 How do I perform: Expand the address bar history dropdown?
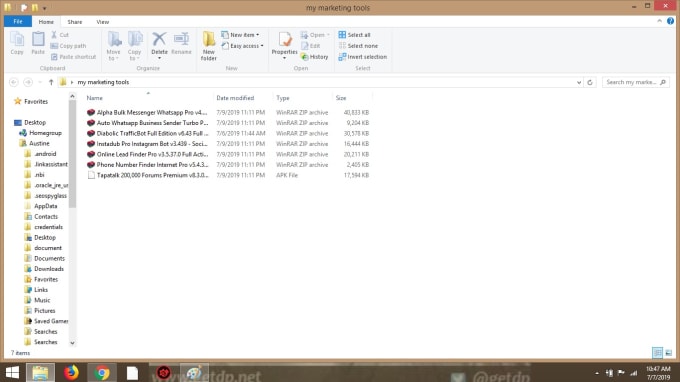pyautogui.click(x=579, y=82)
